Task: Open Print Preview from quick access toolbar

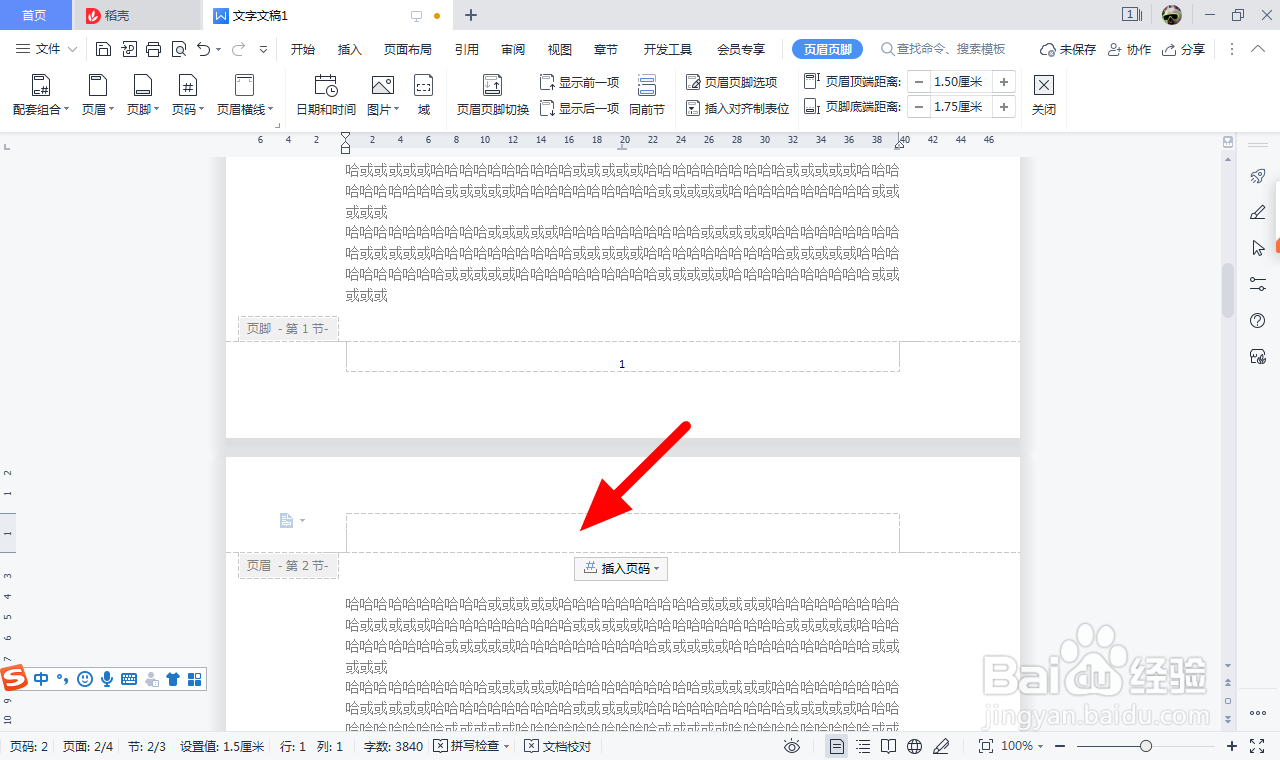Action: click(x=178, y=49)
